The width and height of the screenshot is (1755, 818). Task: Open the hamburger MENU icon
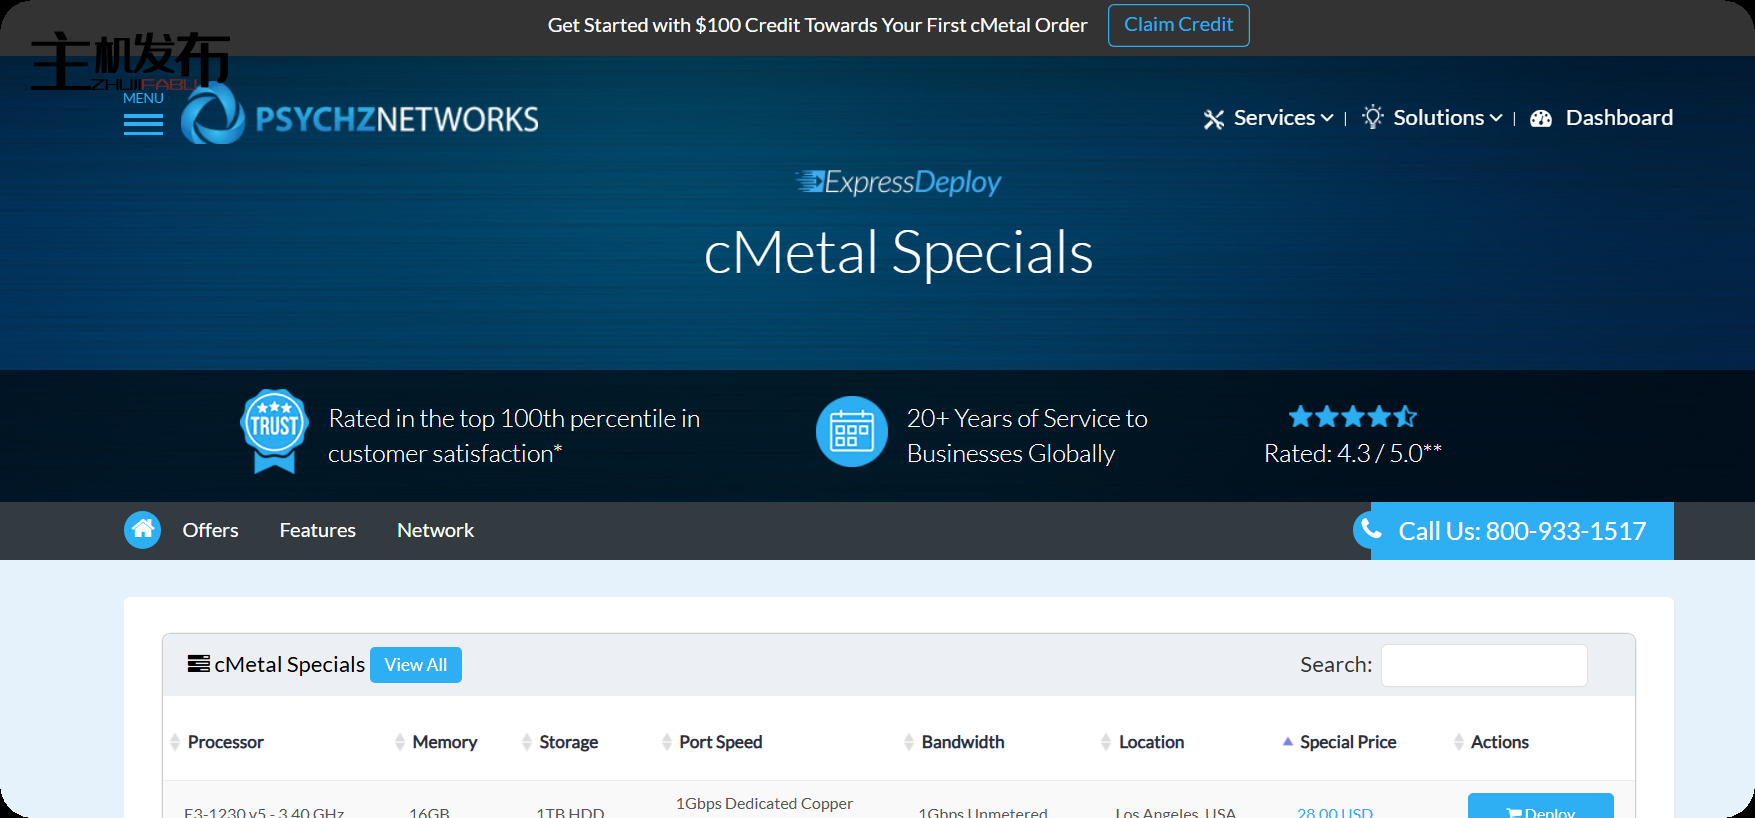tap(143, 124)
